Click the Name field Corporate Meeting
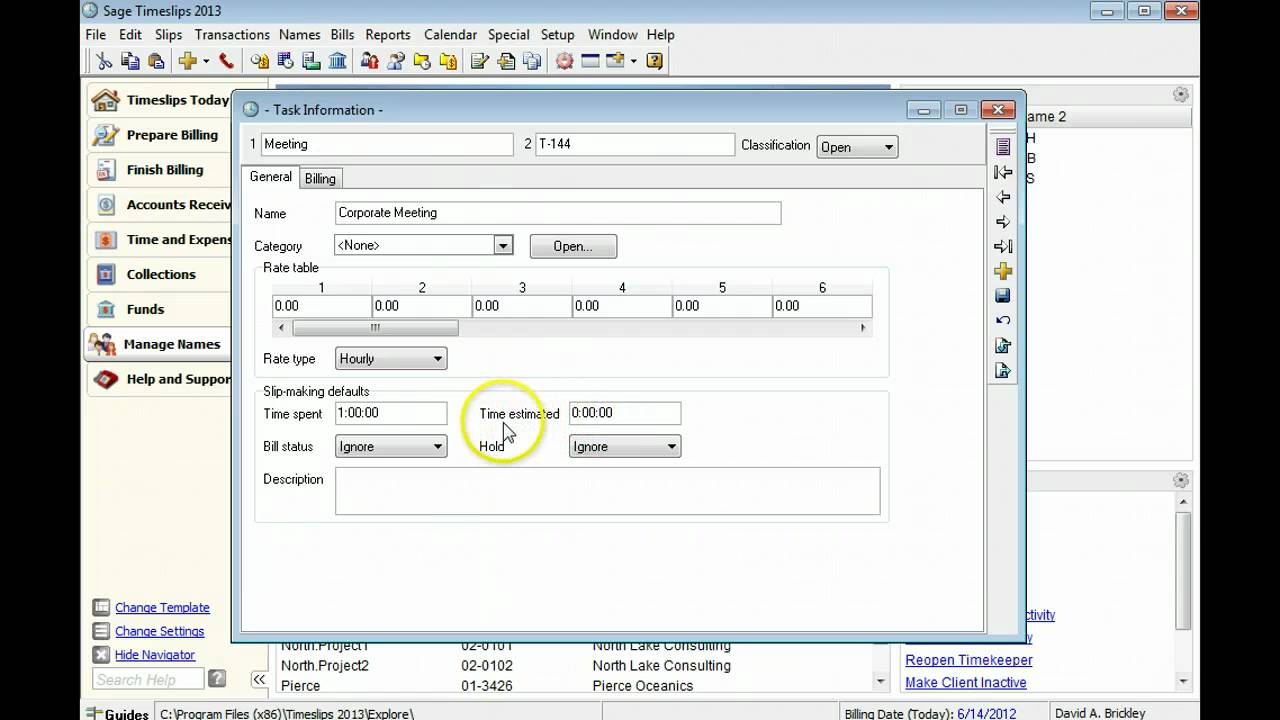 click(x=558, y=213)
